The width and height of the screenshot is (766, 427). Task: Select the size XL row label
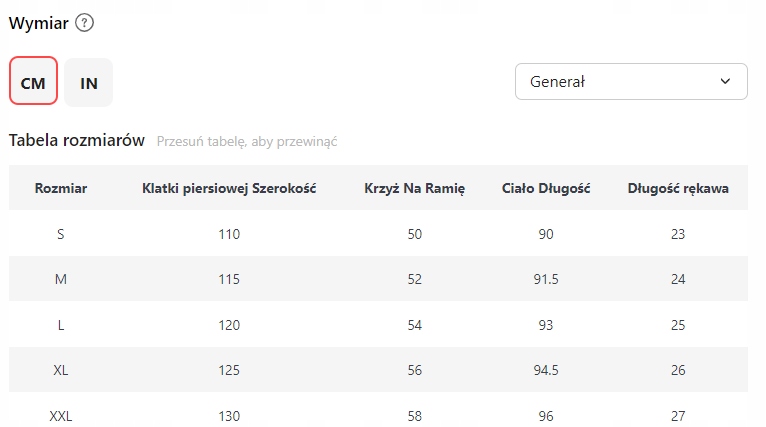60,370
